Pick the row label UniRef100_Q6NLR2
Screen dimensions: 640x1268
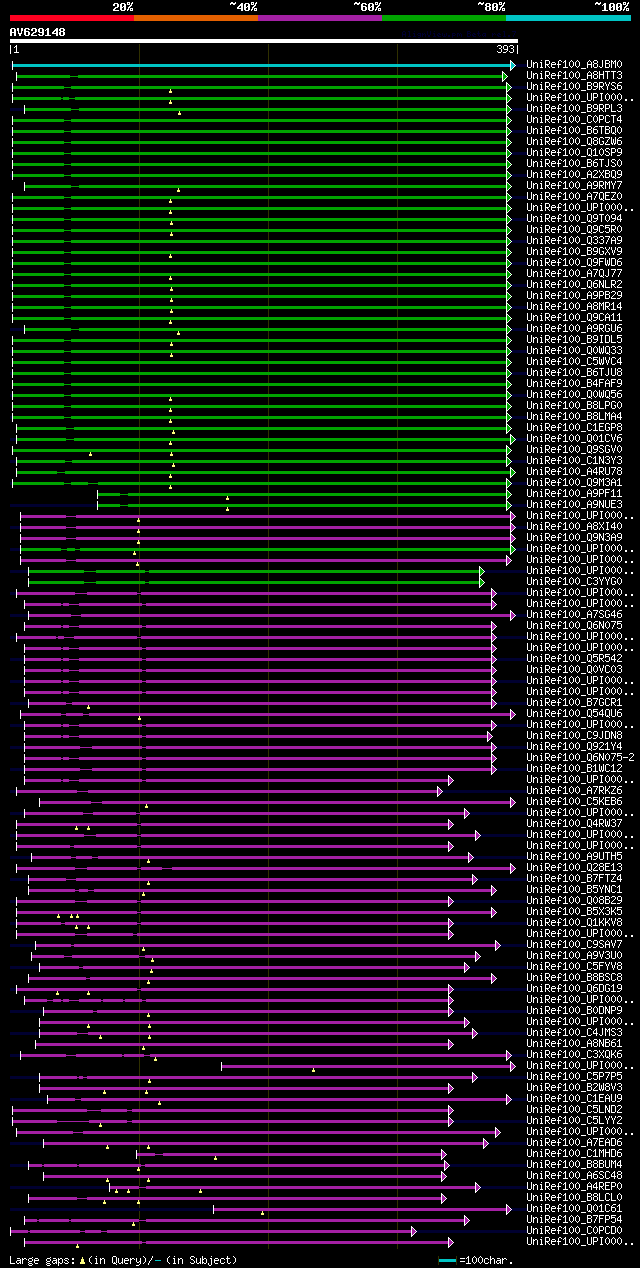pos(575,285)
